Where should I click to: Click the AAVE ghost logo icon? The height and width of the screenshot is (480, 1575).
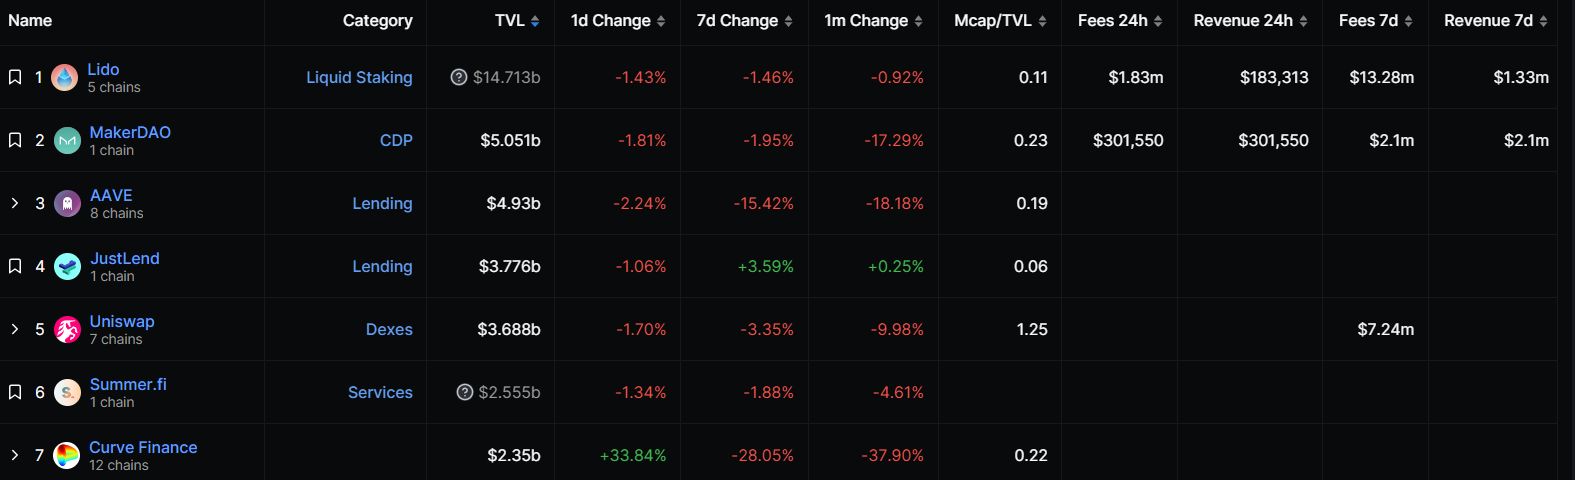coord(67,204)
